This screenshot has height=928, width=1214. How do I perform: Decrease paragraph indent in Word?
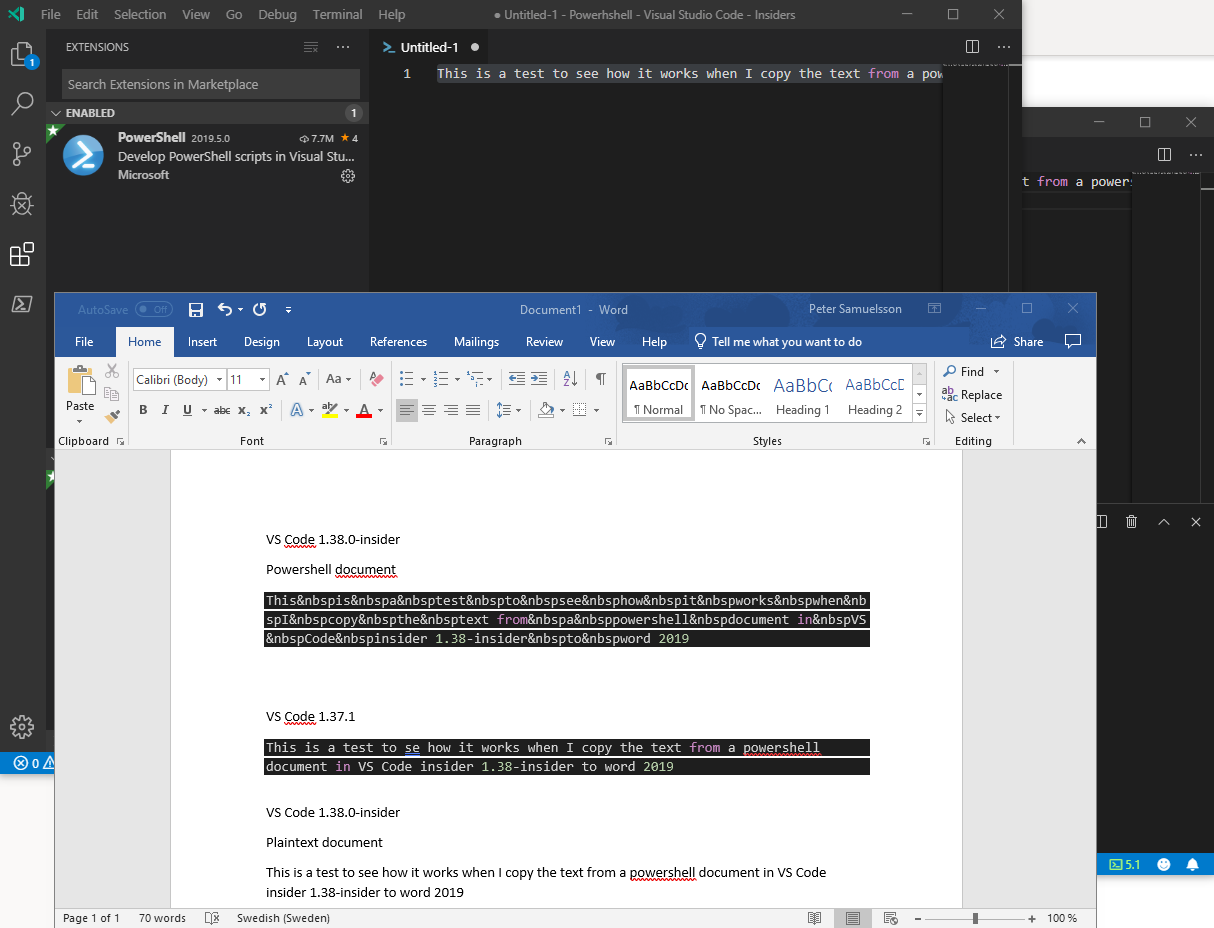pos(517,379)
